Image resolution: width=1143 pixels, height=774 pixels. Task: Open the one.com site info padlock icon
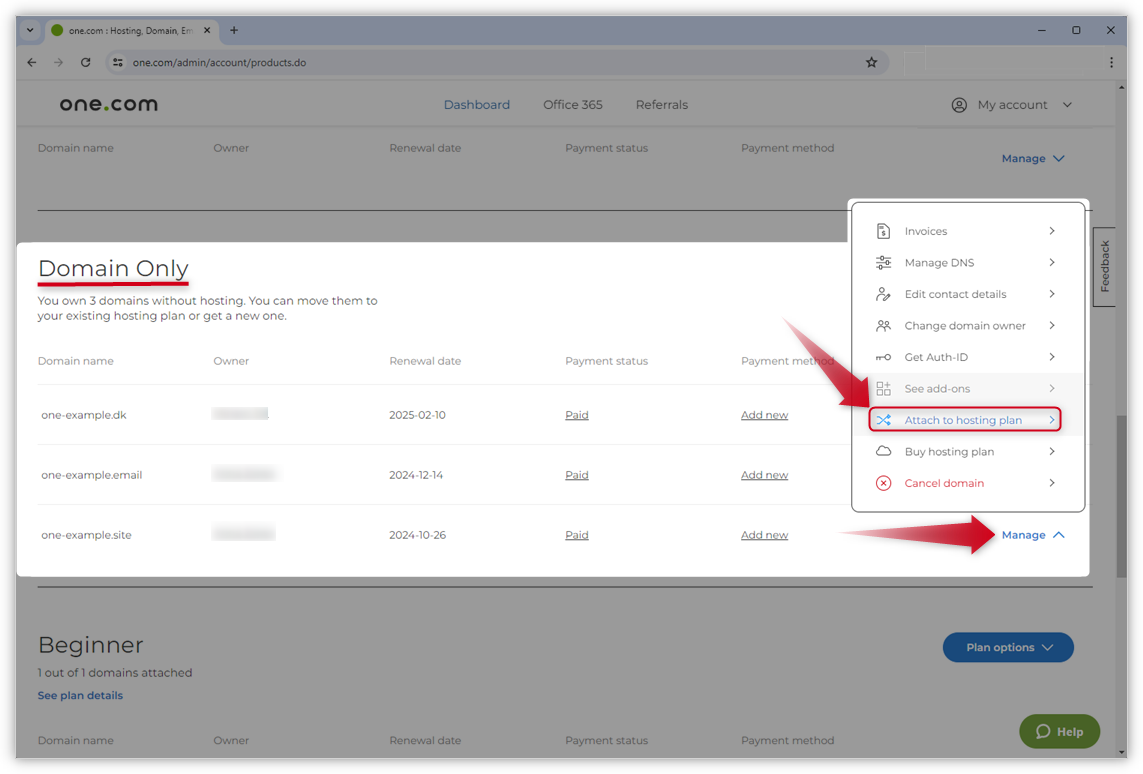click(x=117, y=62)
